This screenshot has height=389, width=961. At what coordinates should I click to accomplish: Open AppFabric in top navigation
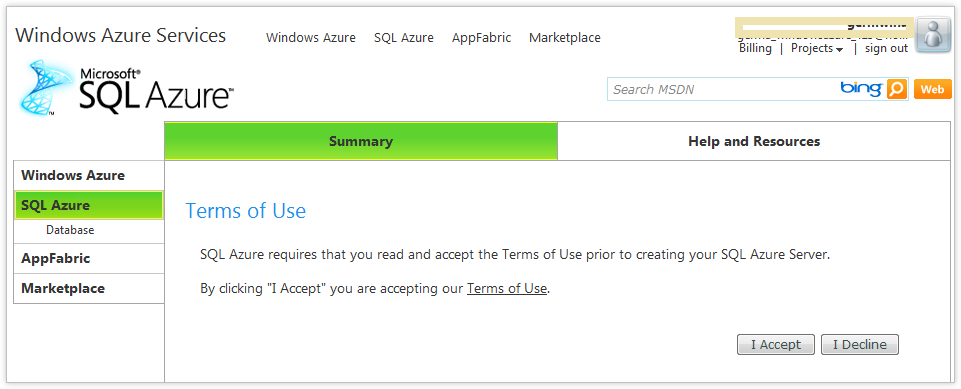[x=482, y=37]
